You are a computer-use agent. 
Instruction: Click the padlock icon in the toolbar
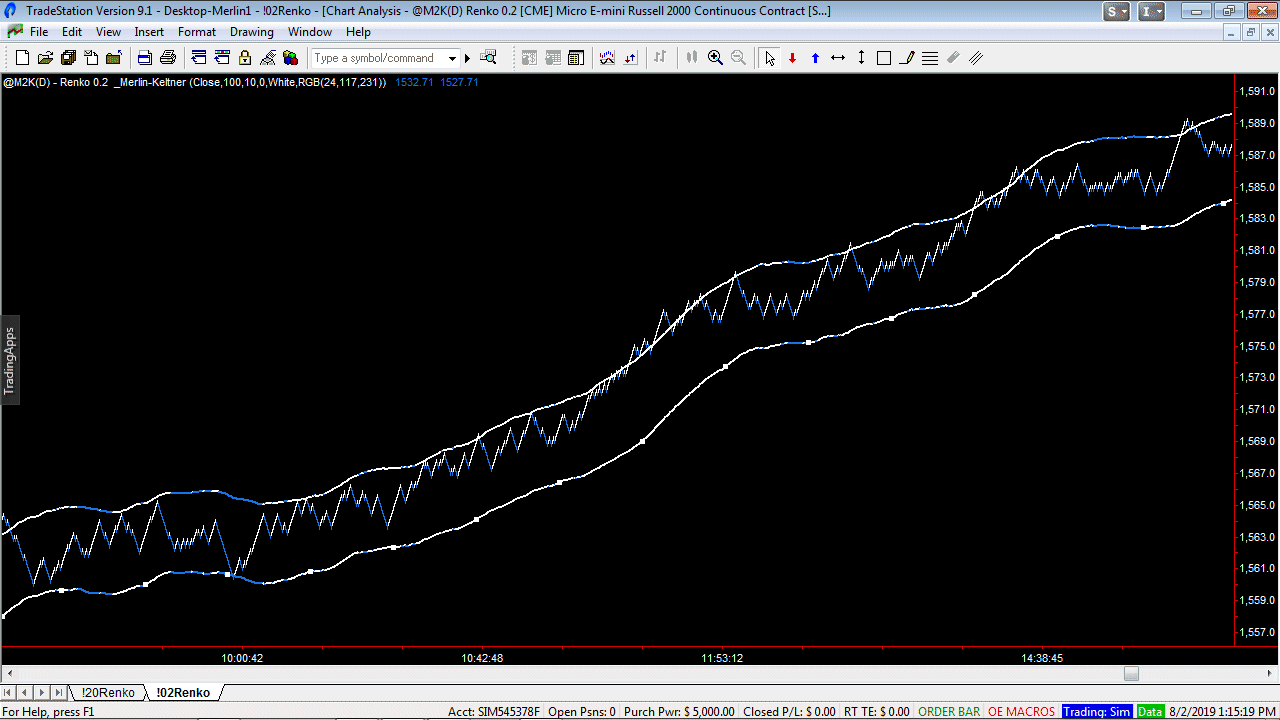tap(245, 58)
